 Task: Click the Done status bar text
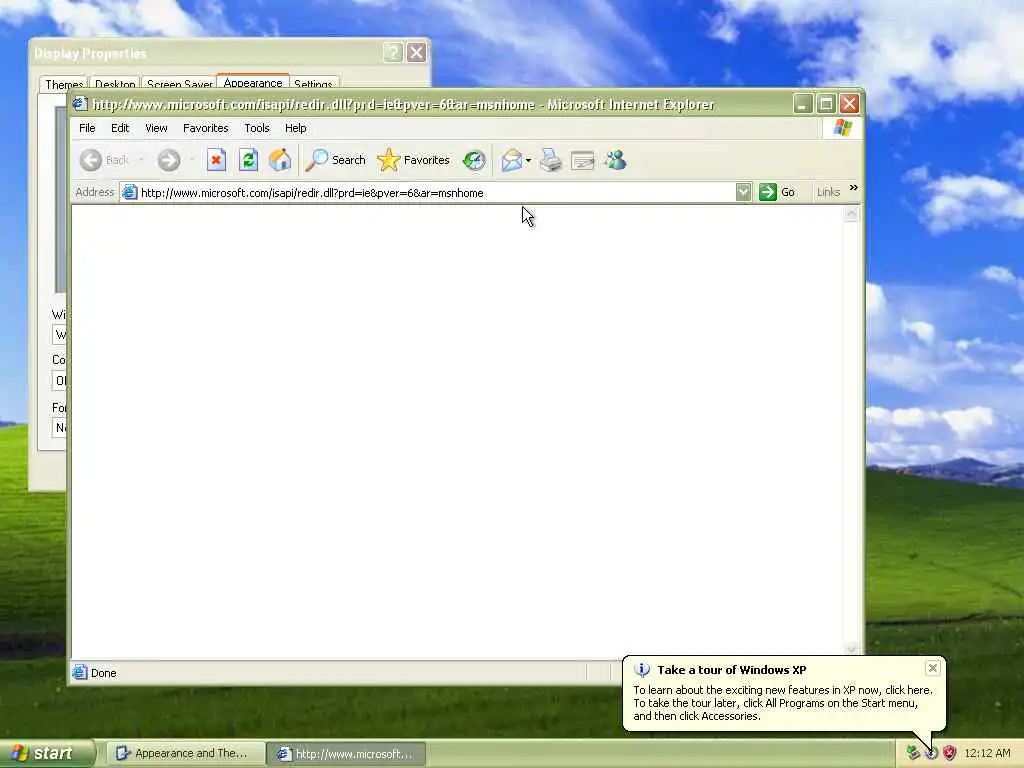pyautogui.click(x=103, y=673)
